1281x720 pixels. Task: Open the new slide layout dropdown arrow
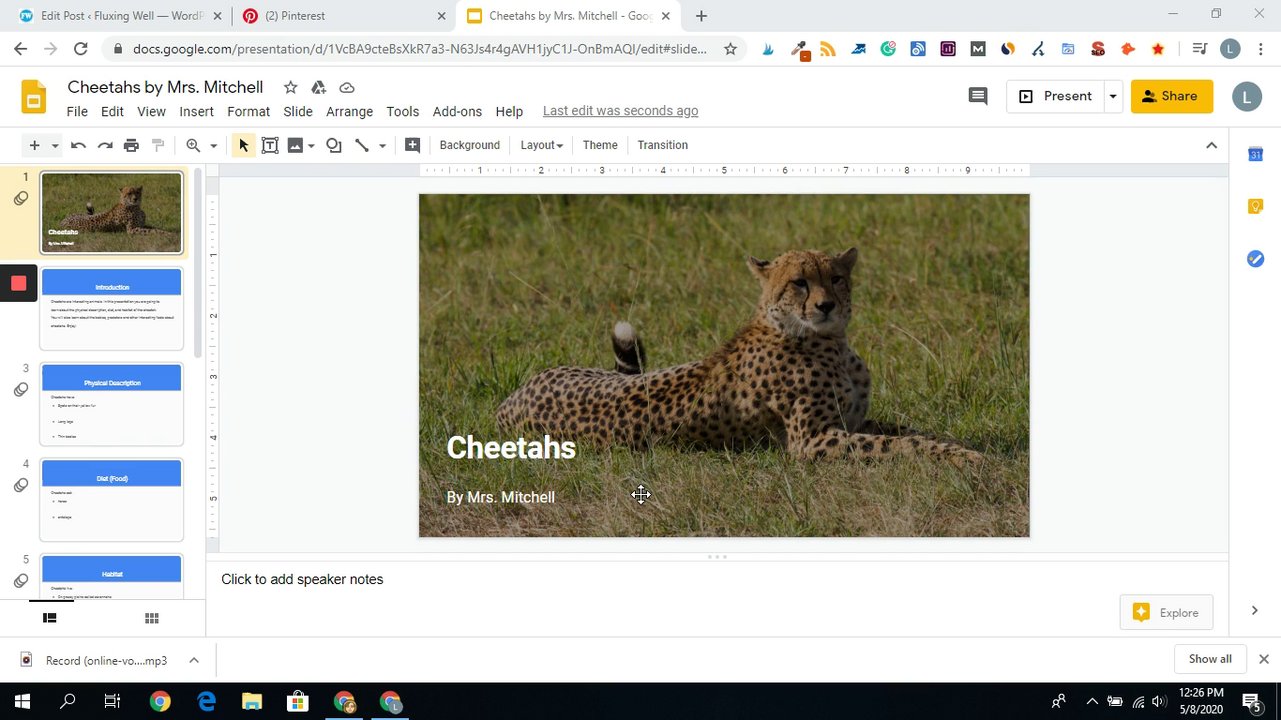[x=55, y=146]
